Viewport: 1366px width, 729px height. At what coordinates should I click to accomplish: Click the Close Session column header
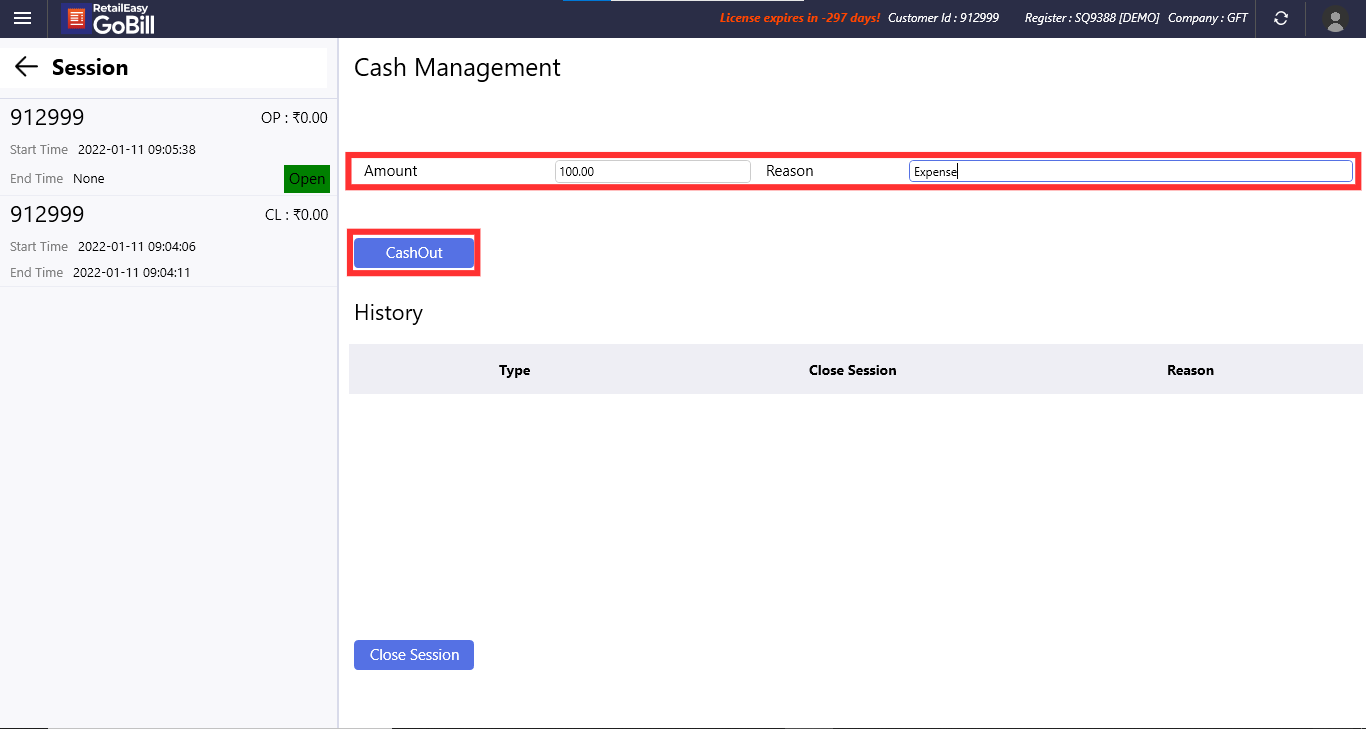pyautogui.click(x=853, y=370)
